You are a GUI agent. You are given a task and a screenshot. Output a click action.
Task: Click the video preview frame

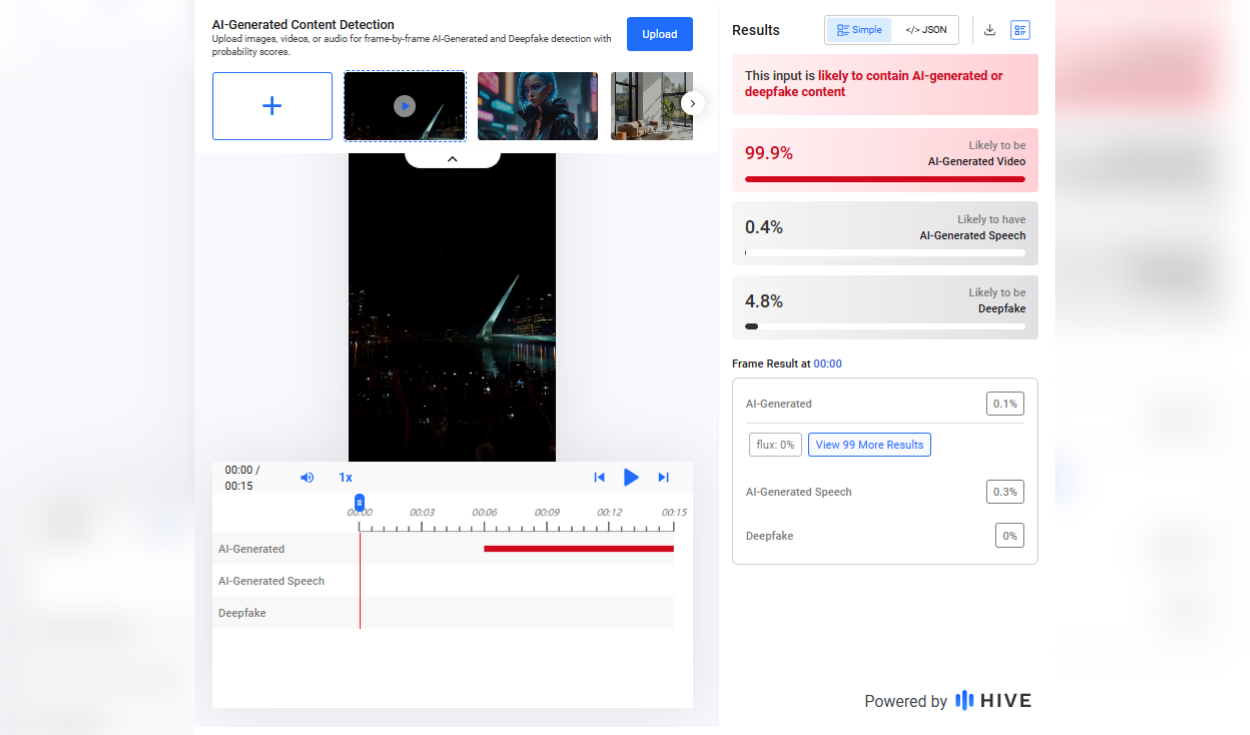[452, 307]
